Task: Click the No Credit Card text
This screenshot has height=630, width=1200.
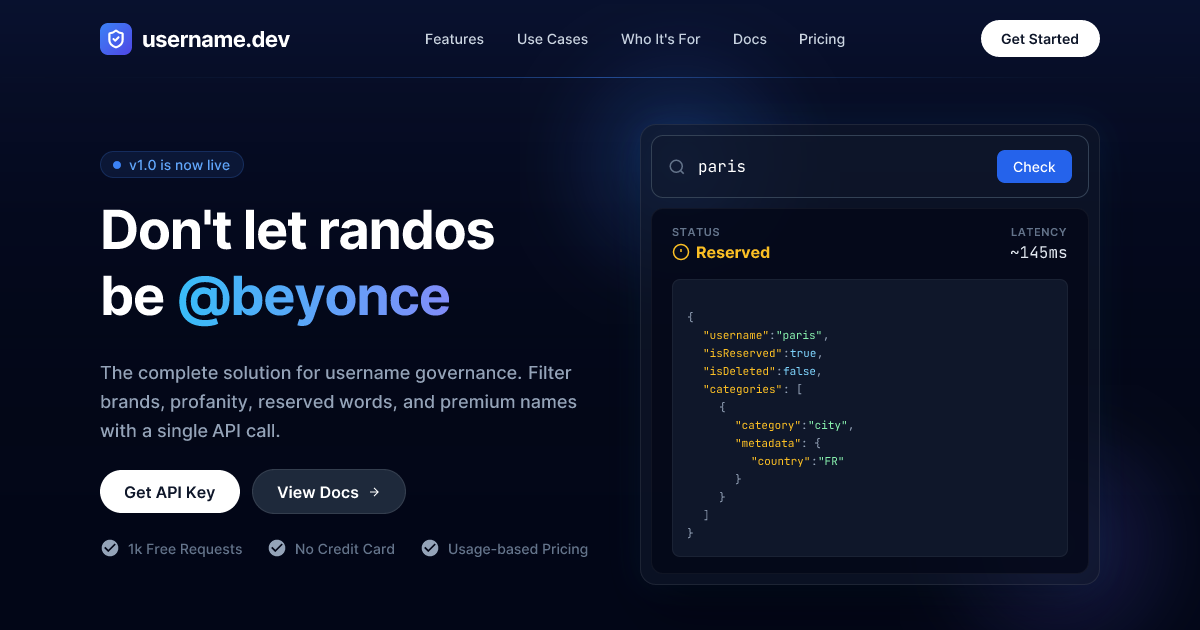Action: pyautogui.click(x=345, y=549)
